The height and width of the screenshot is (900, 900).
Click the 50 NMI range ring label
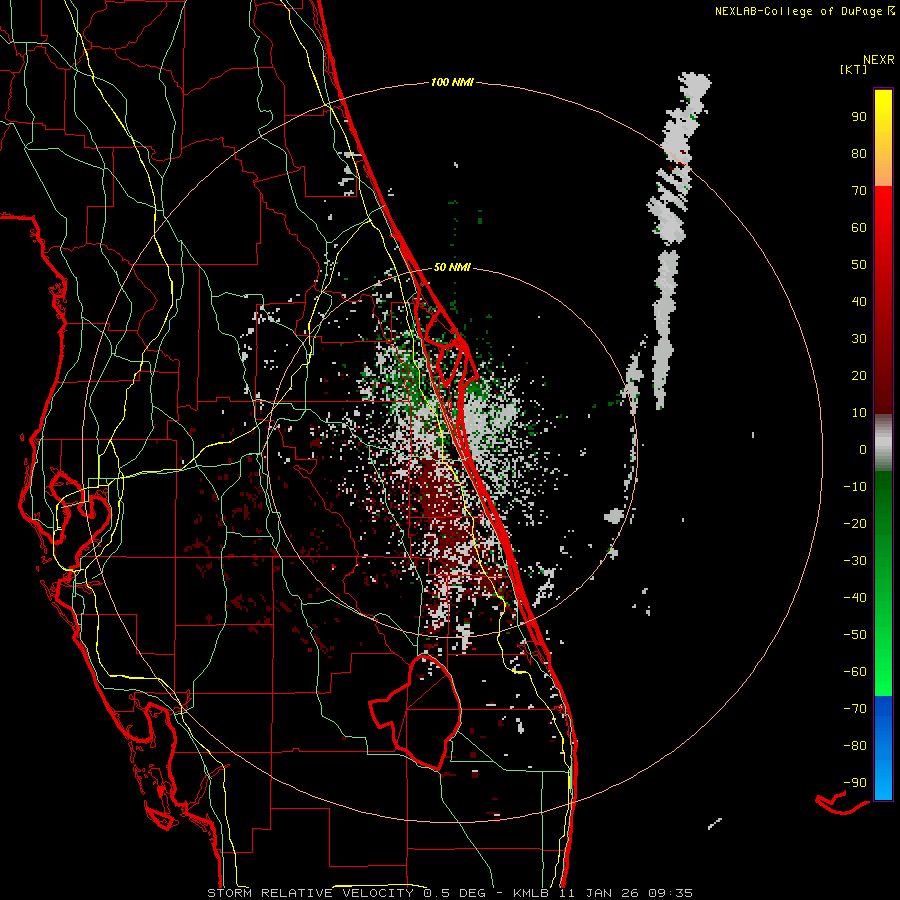(452, 267)
